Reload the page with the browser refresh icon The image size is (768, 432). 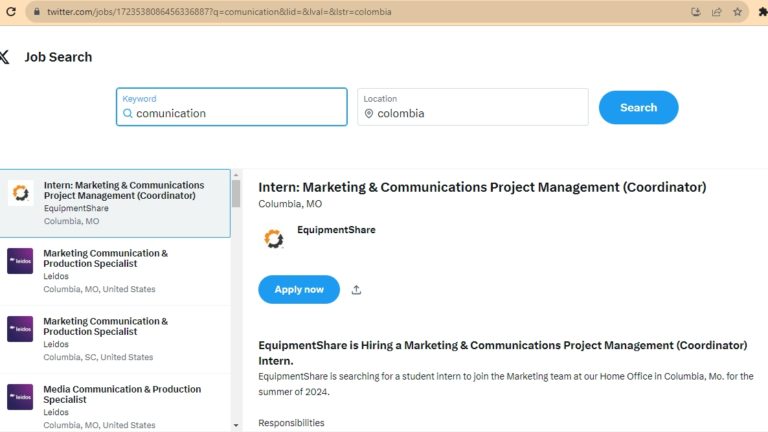[11, 12]
